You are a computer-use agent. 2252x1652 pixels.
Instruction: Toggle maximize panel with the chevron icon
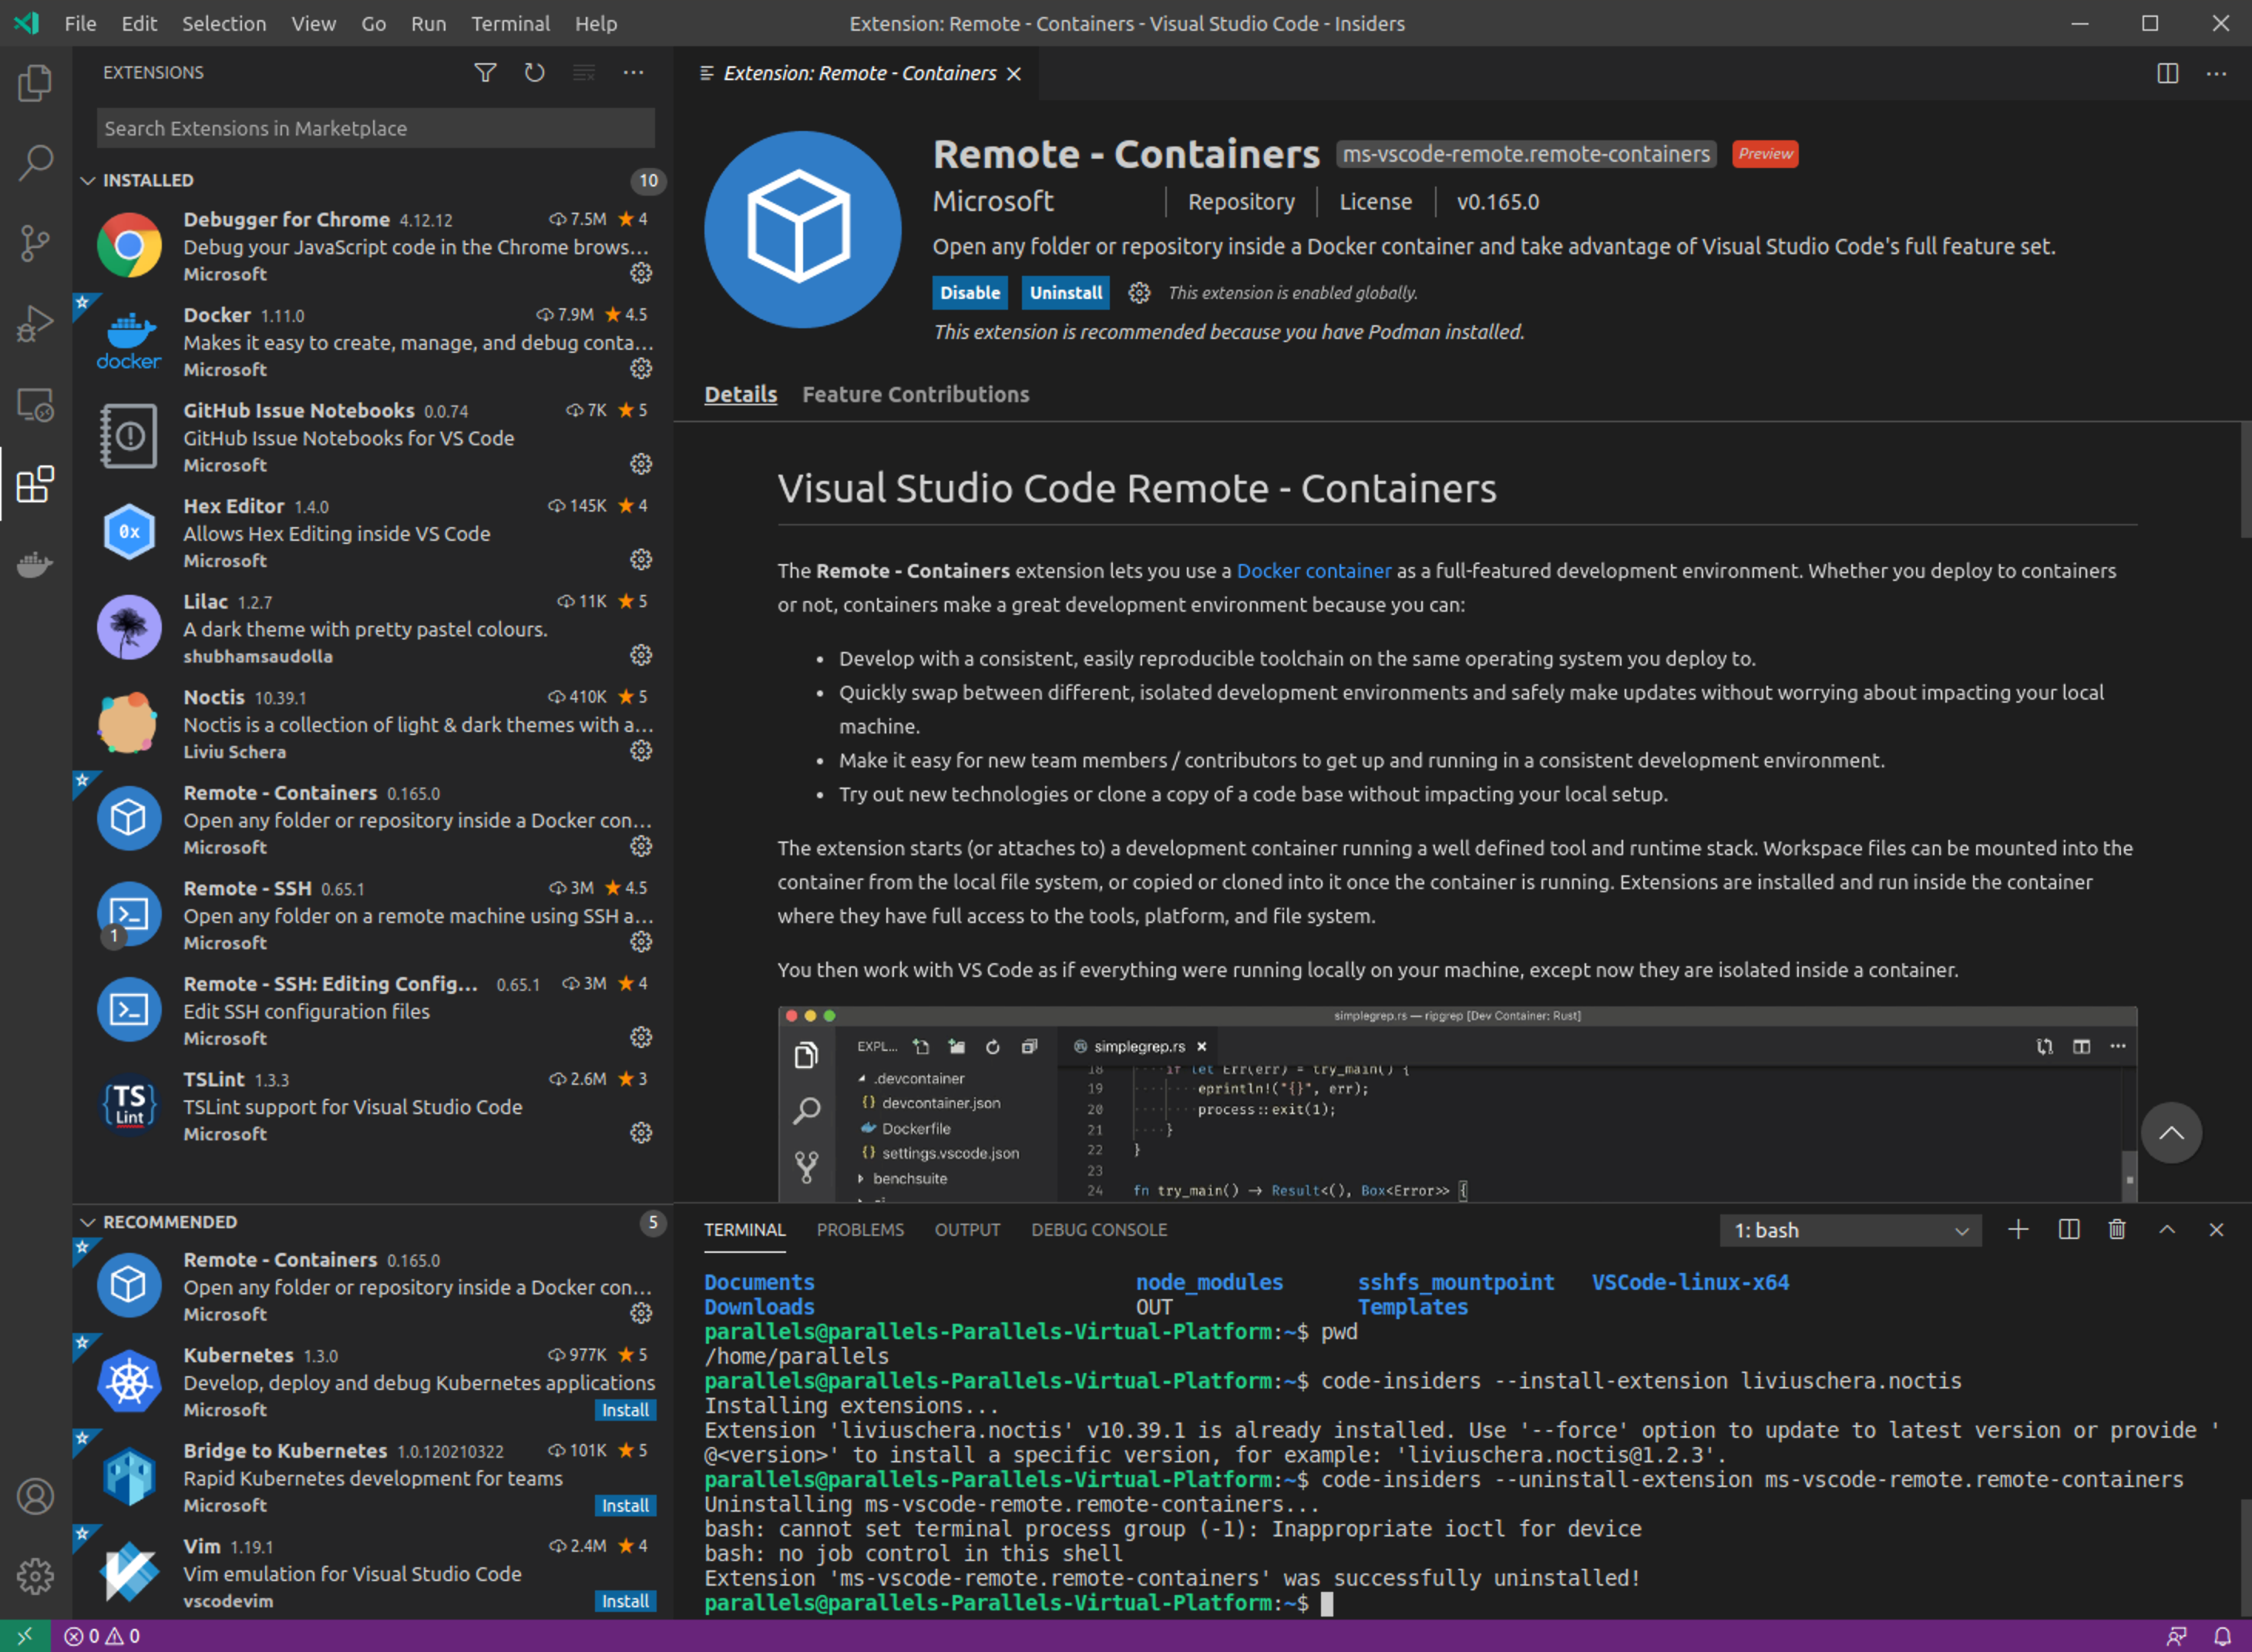[2166, 1230]
